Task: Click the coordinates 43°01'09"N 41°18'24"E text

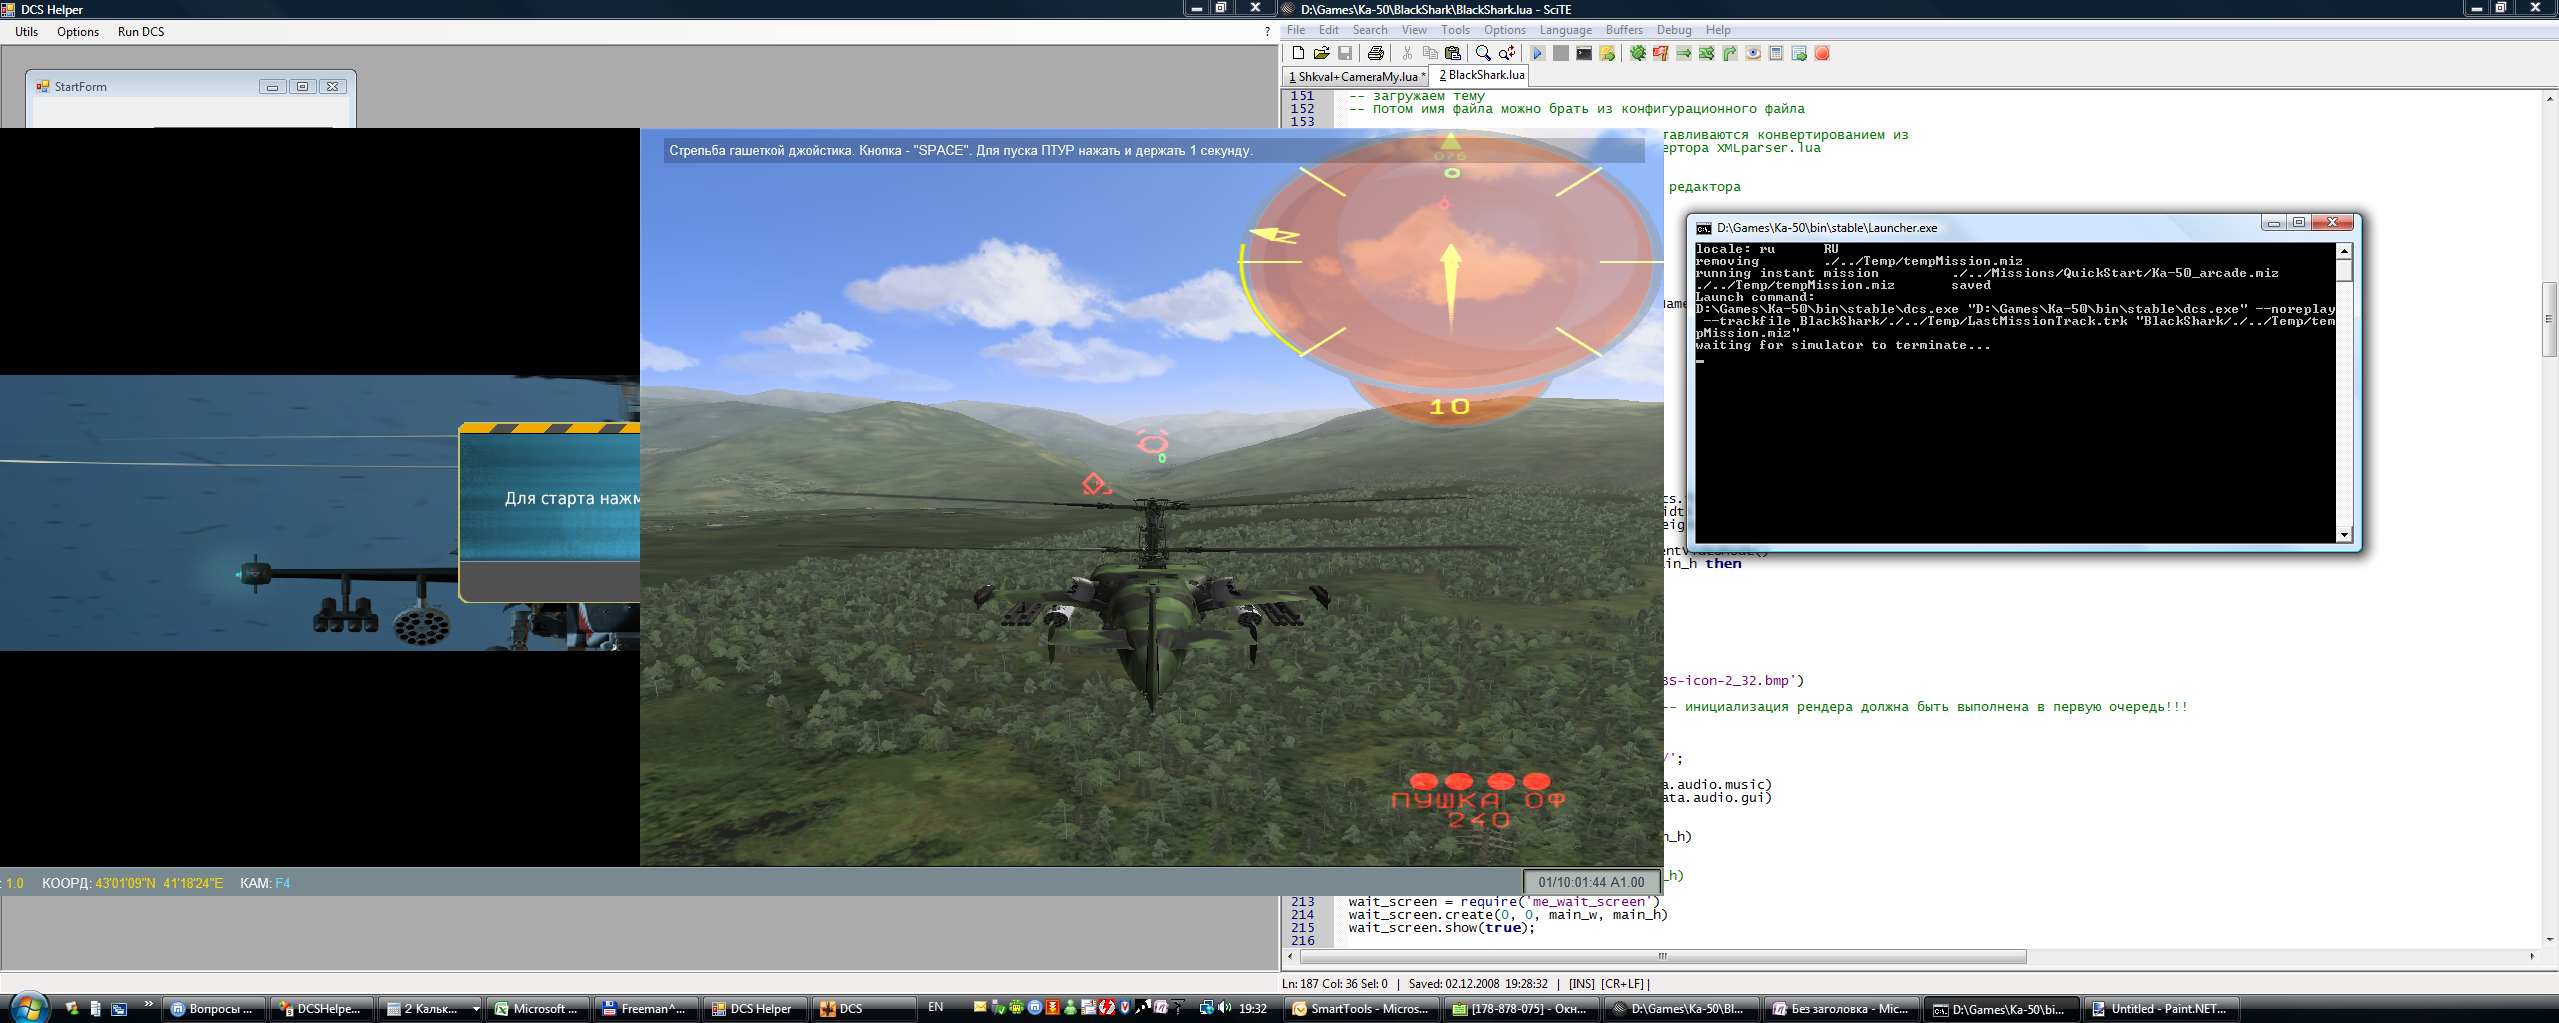Action: coord(159,883)
